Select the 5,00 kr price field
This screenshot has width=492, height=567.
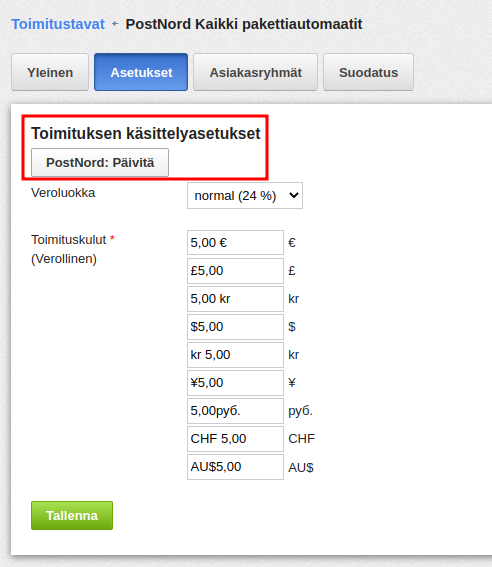click(x=235, y=299)
